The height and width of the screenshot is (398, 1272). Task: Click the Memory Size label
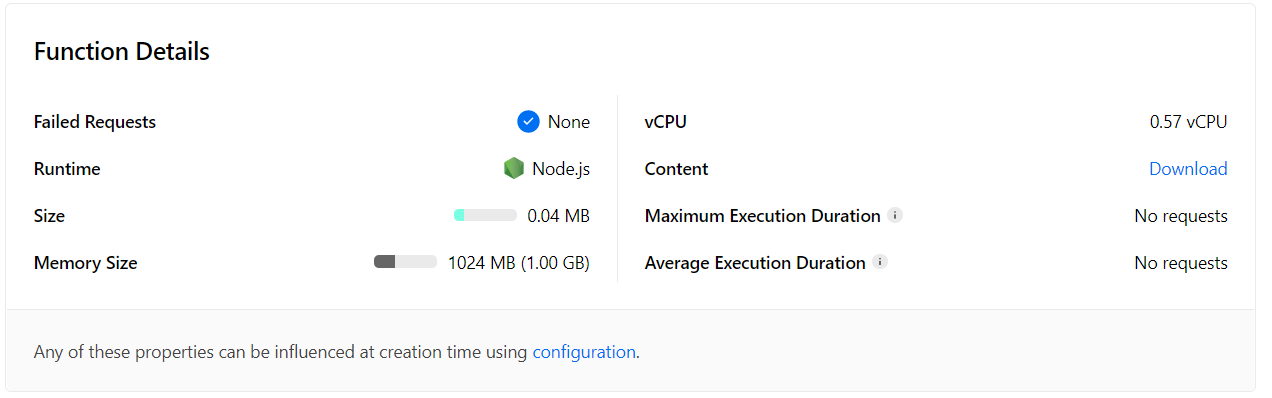pos(86,263)
